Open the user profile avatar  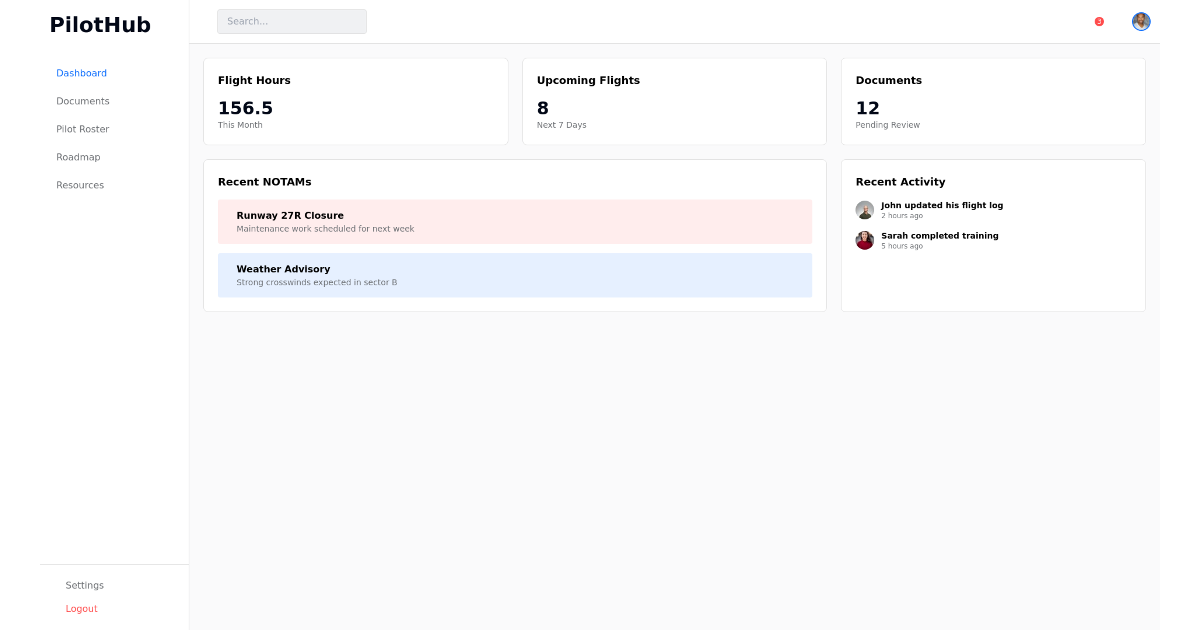coord(1141,21)
